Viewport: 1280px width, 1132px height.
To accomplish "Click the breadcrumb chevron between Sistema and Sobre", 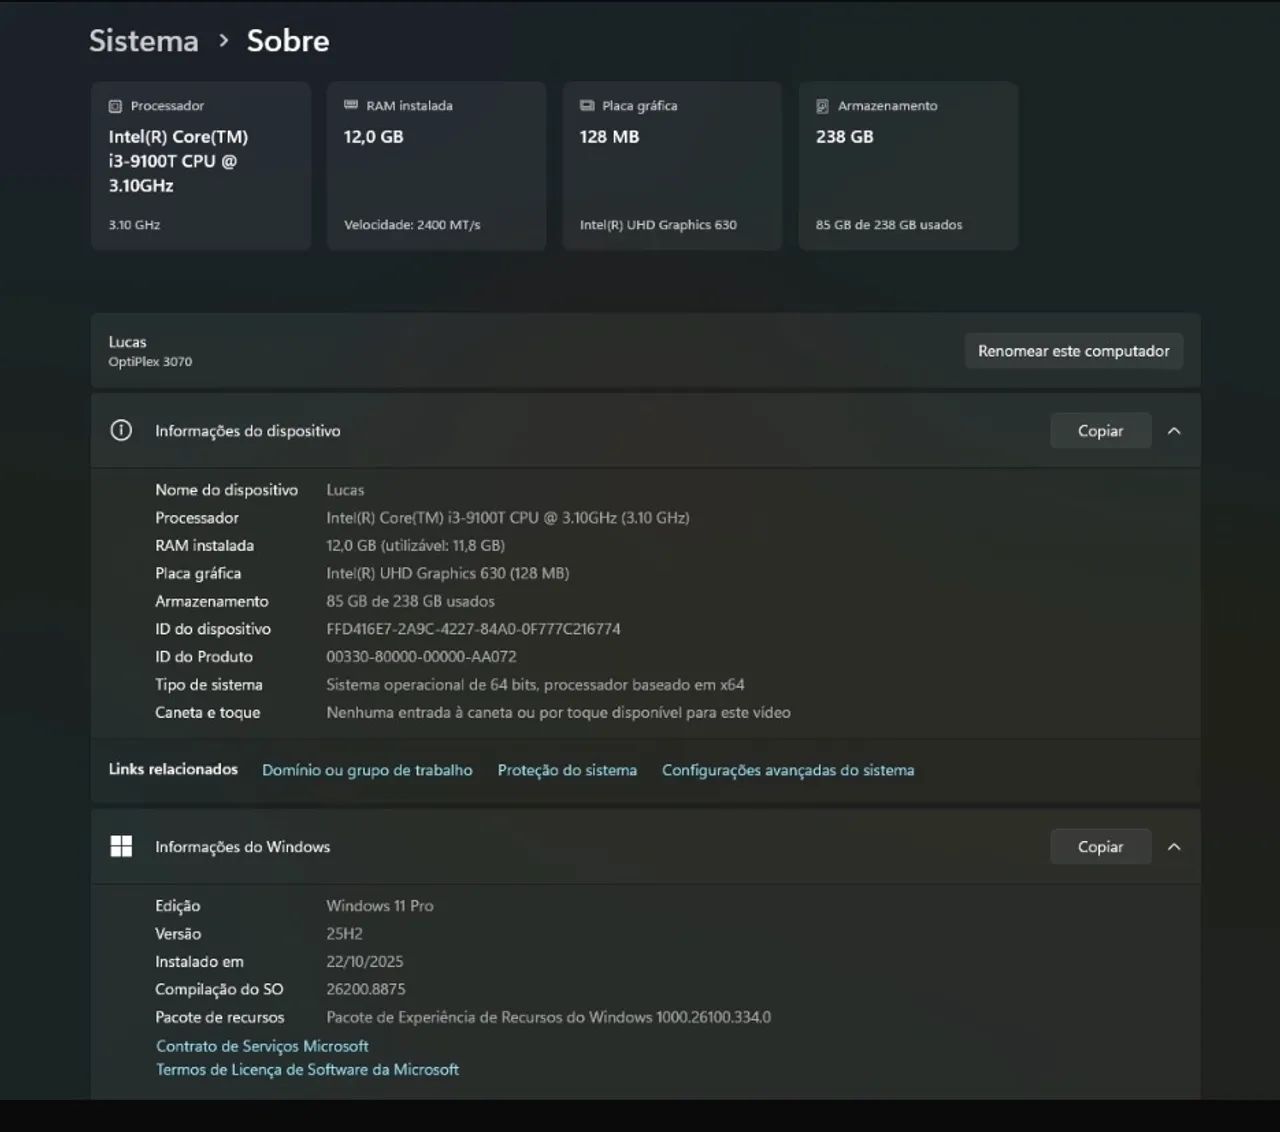I will (x=224, y=40).
